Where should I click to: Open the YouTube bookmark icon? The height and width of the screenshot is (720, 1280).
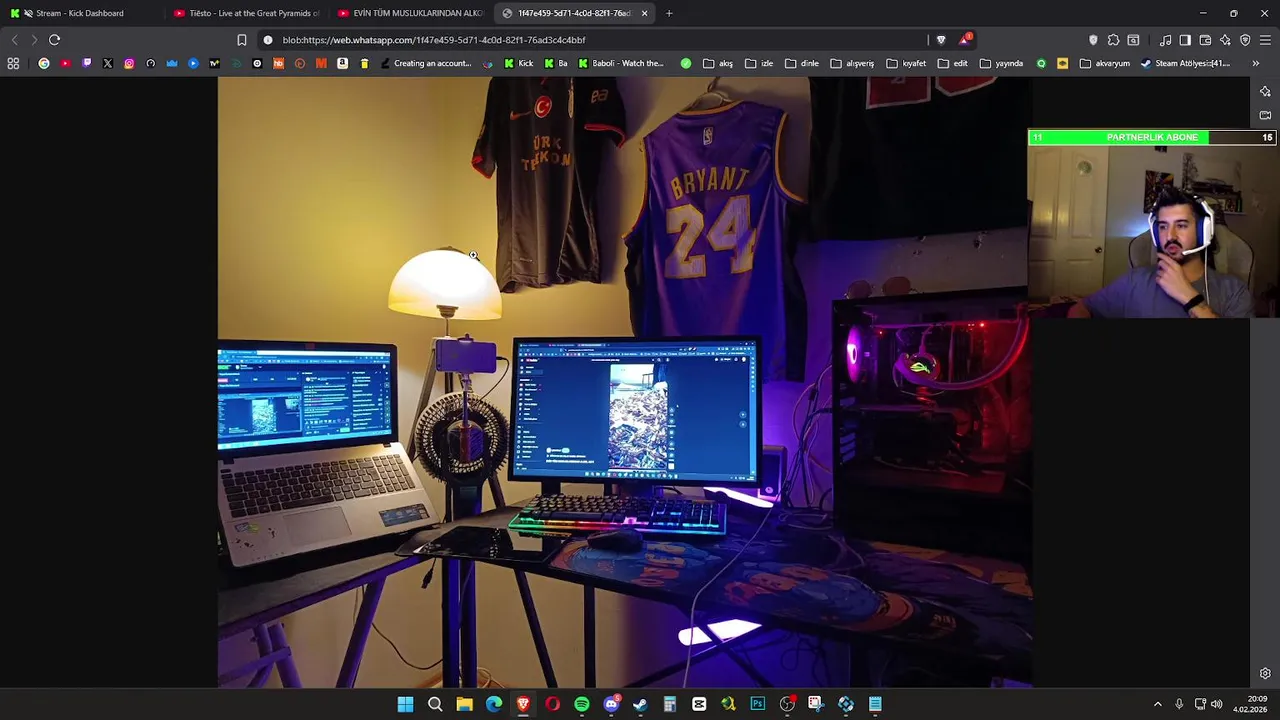coord(65,63)
